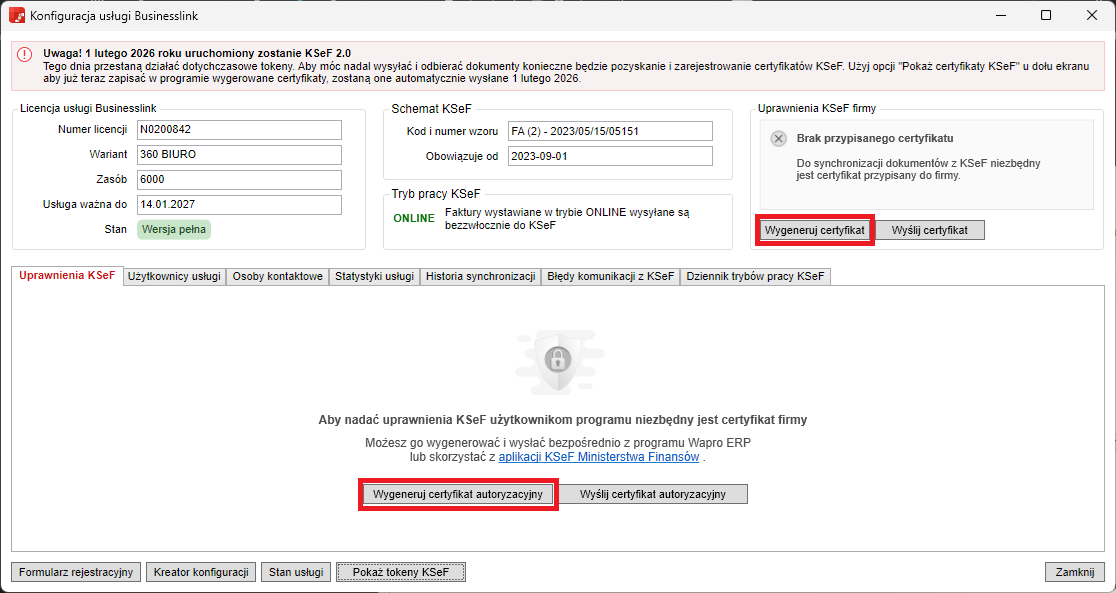The width and height of the screenshot is (1116, 593).
Task: Open the Osoby kontaktowe tab
Action: pos(277,277)
